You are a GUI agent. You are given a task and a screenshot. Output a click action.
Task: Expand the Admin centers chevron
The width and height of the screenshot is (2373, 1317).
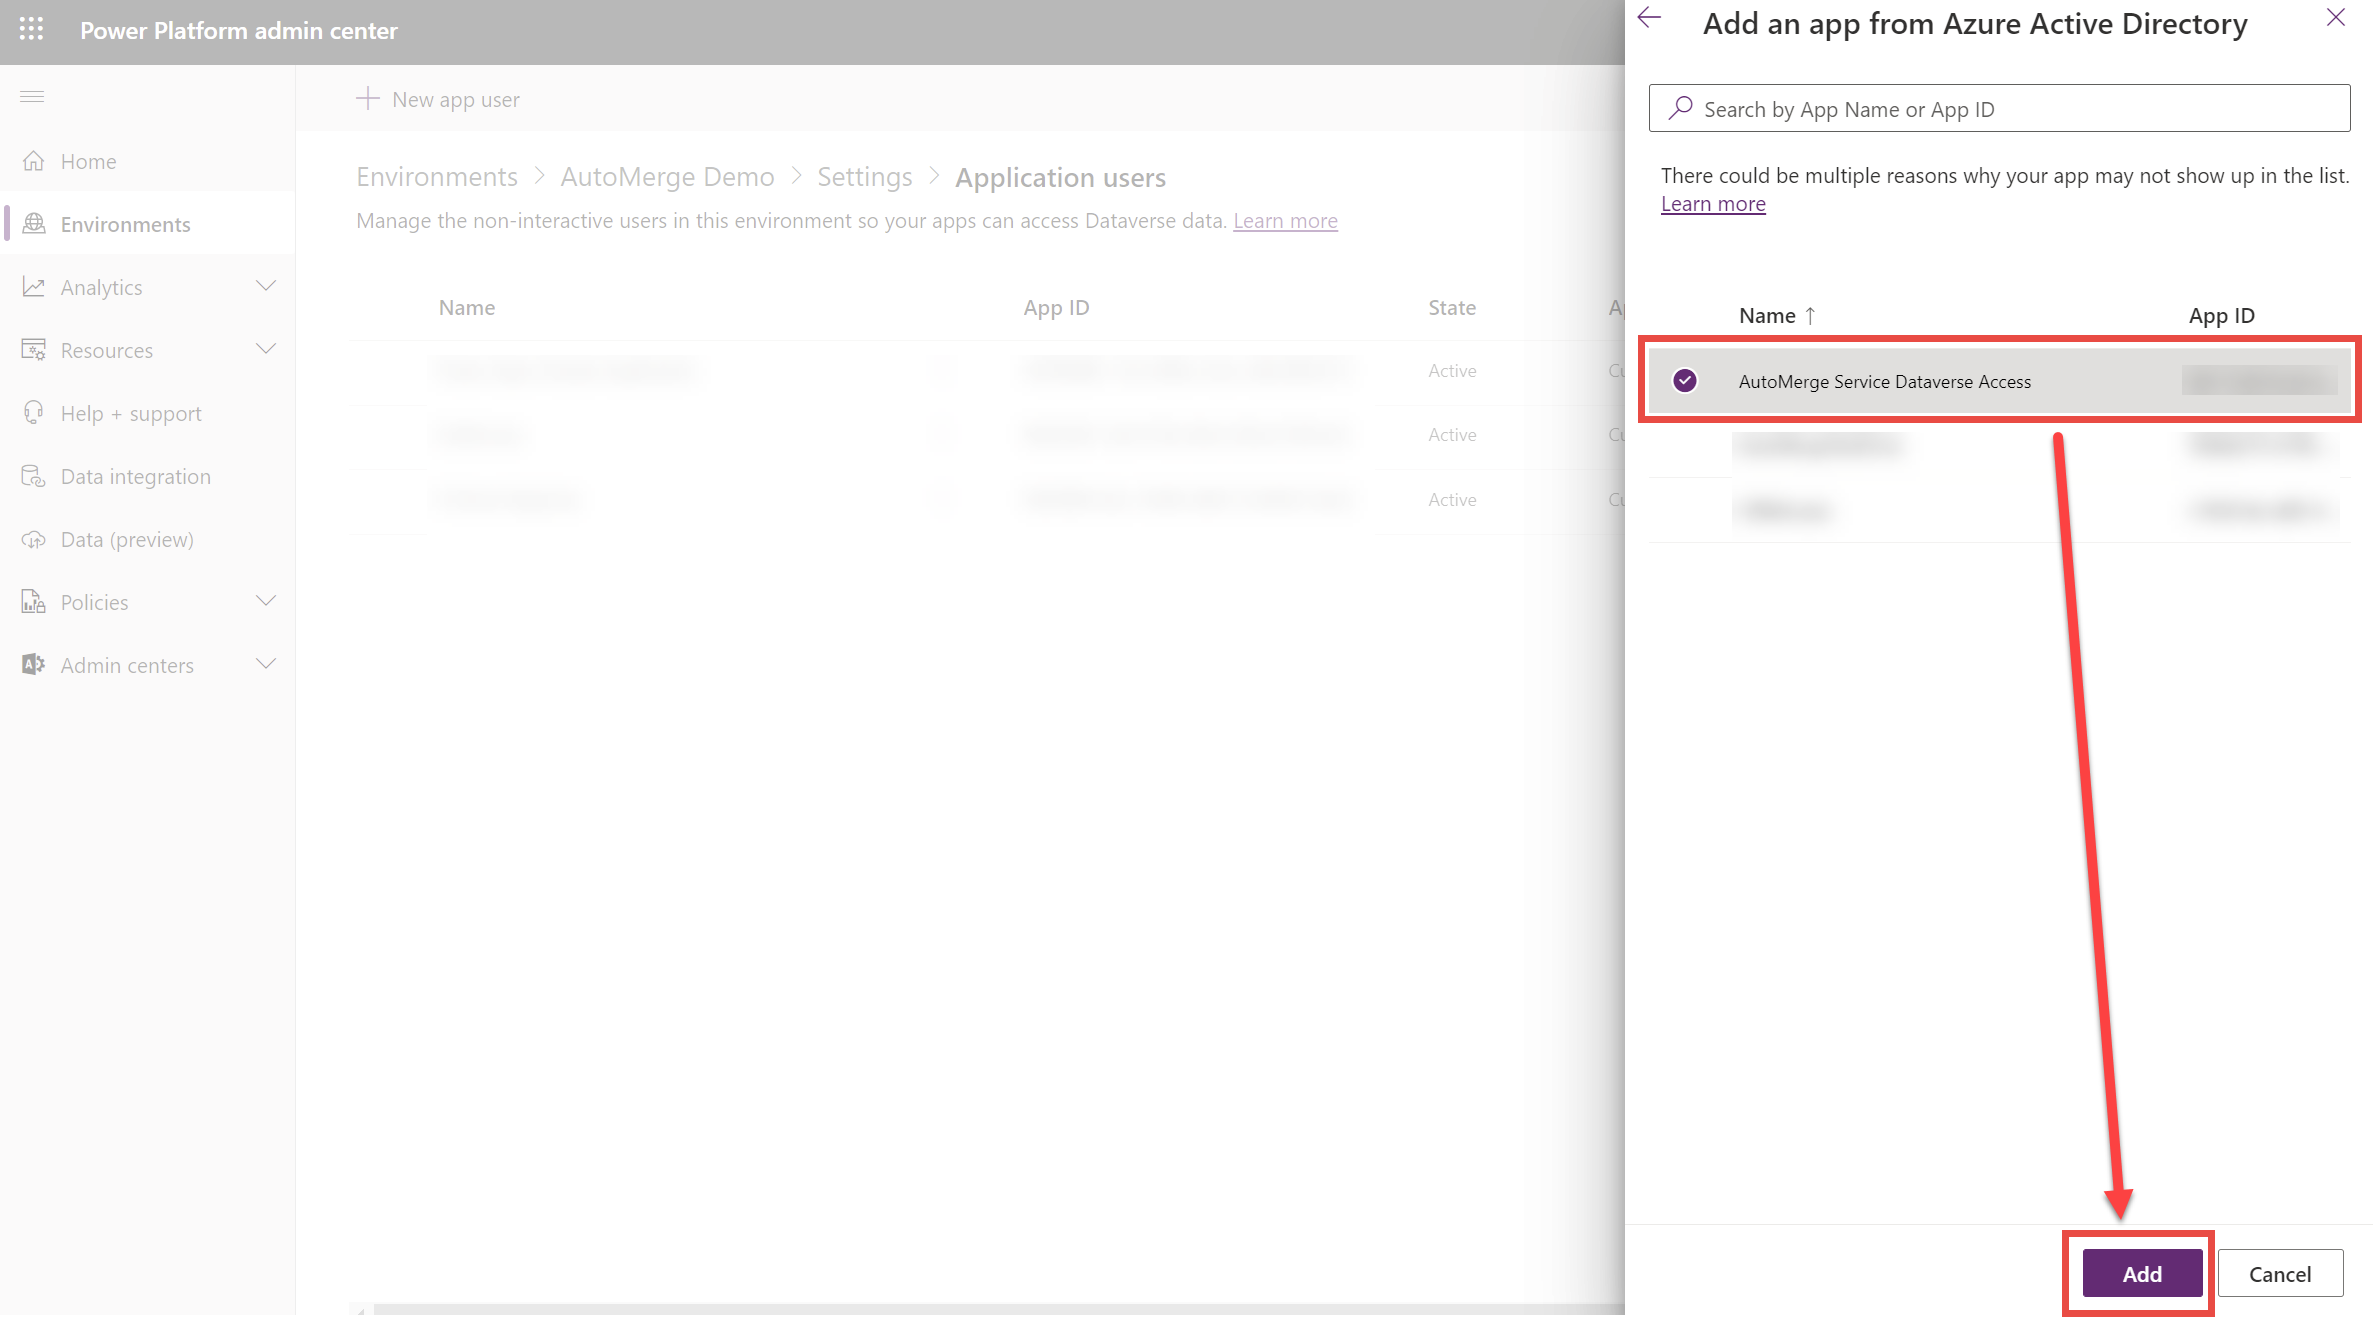point(266,664)
